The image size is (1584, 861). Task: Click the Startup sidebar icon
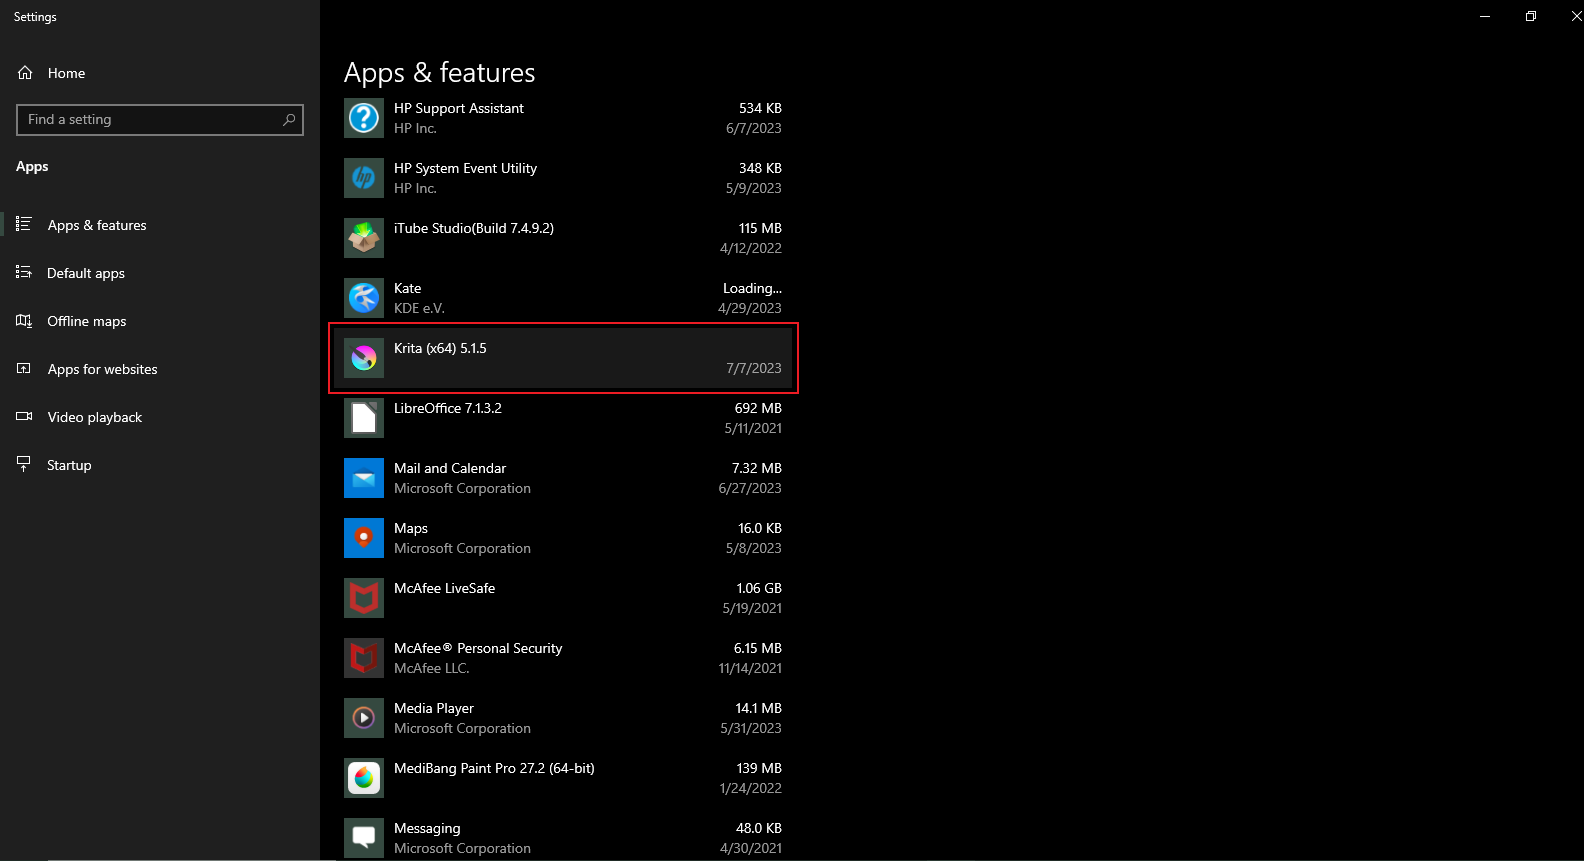(x=24, y=464)
